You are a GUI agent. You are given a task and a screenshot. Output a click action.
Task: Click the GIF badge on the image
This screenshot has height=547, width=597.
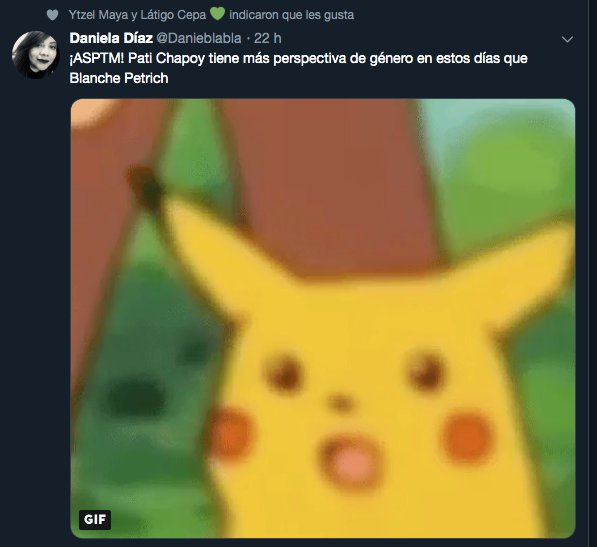point(95,520)
